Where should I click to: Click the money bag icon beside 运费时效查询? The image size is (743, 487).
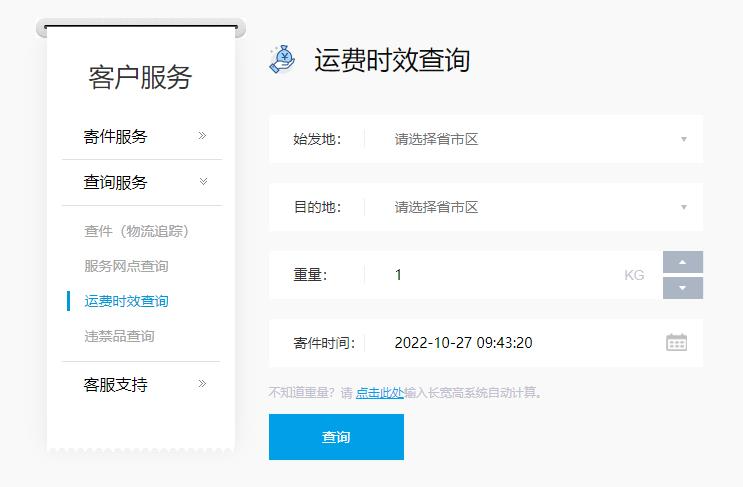click(x=282, y=60)
